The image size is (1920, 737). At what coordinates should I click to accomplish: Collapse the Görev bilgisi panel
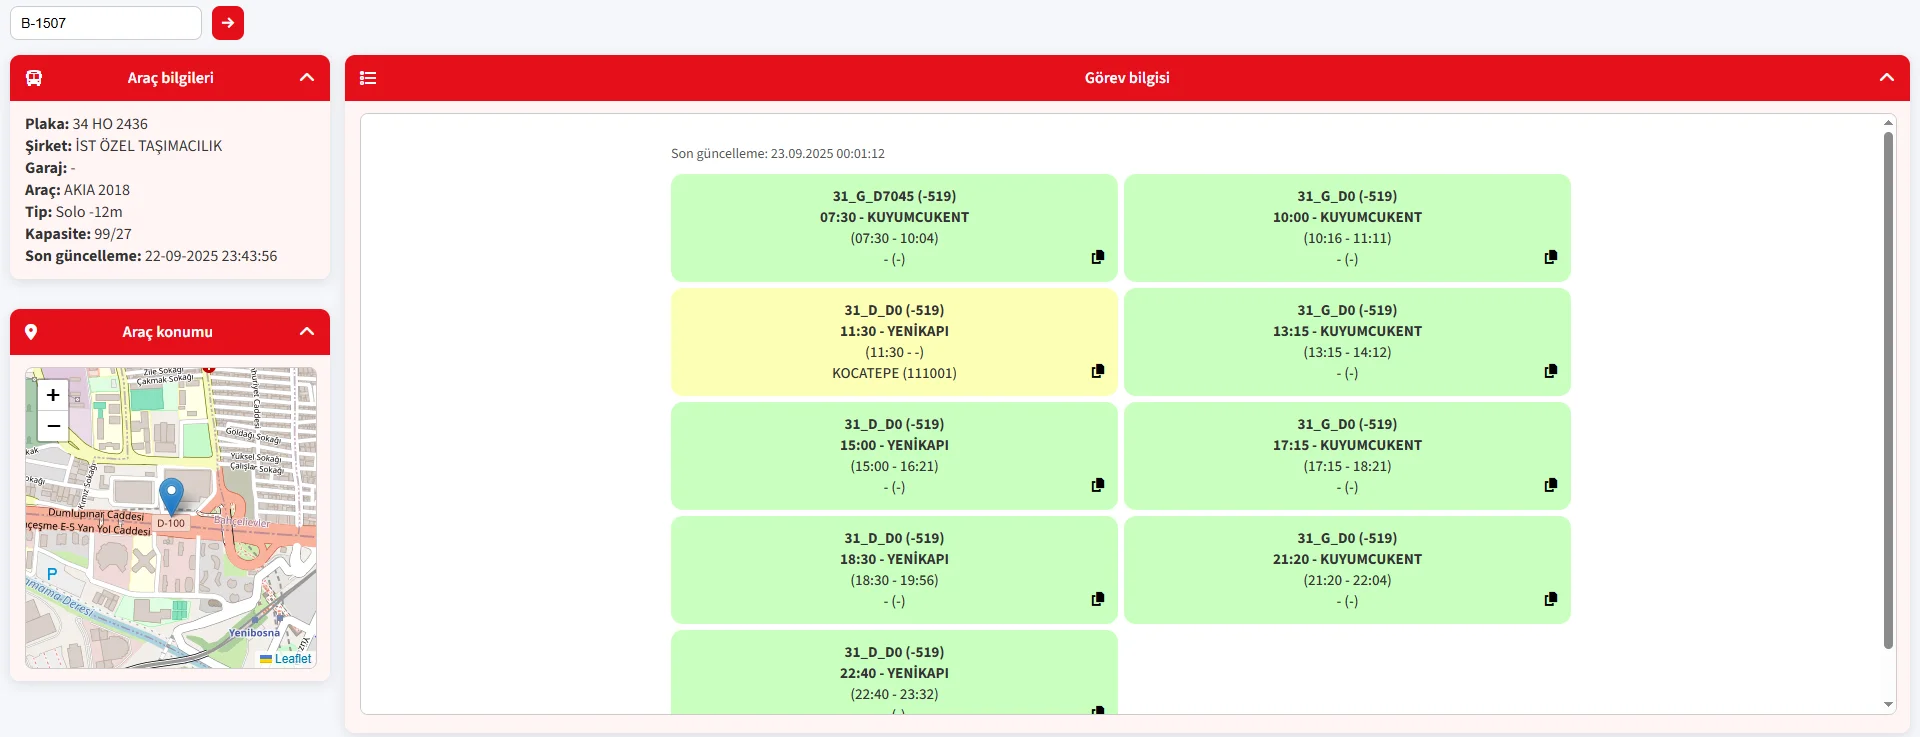click(1886, 78)
